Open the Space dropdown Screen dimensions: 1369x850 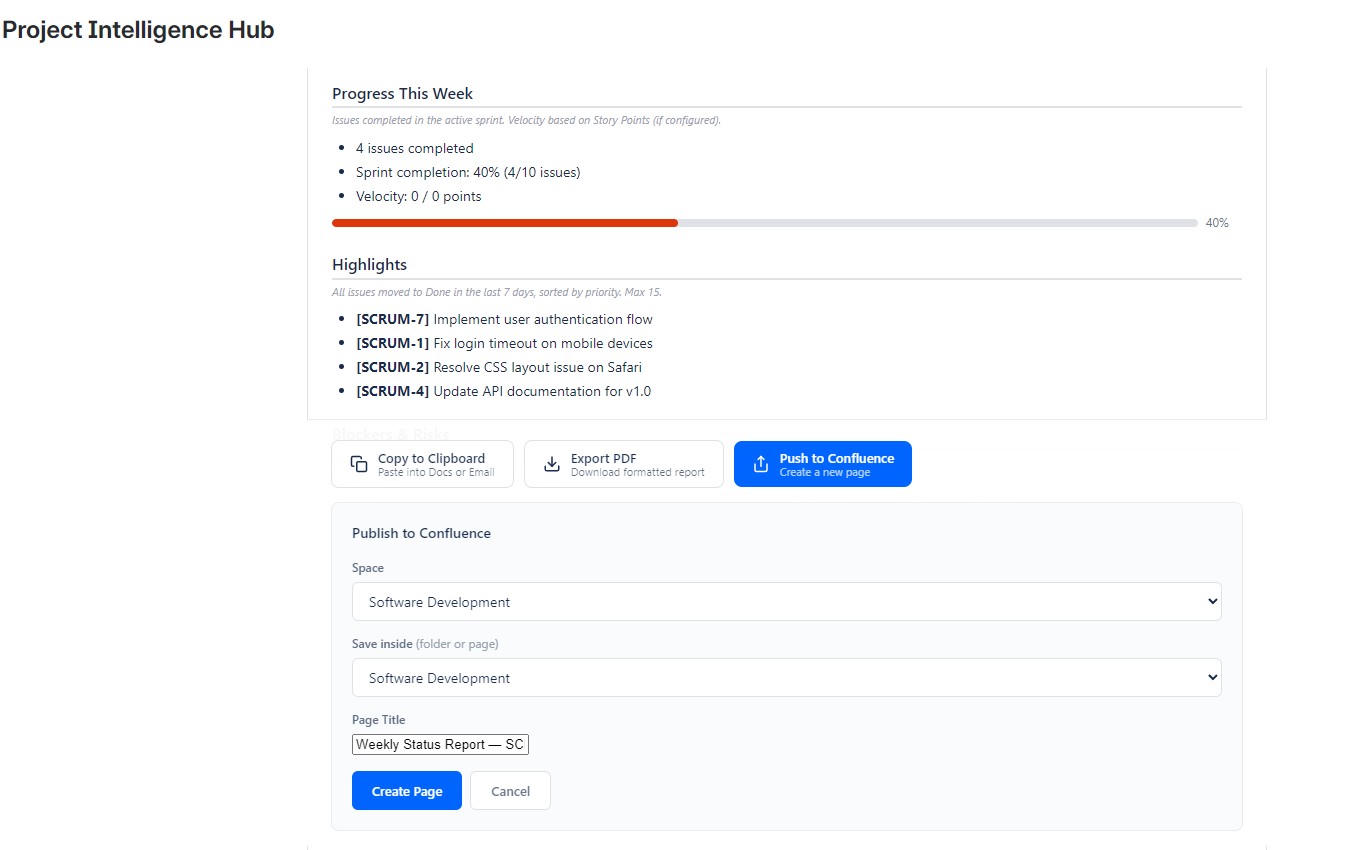[x=786, y=601]
